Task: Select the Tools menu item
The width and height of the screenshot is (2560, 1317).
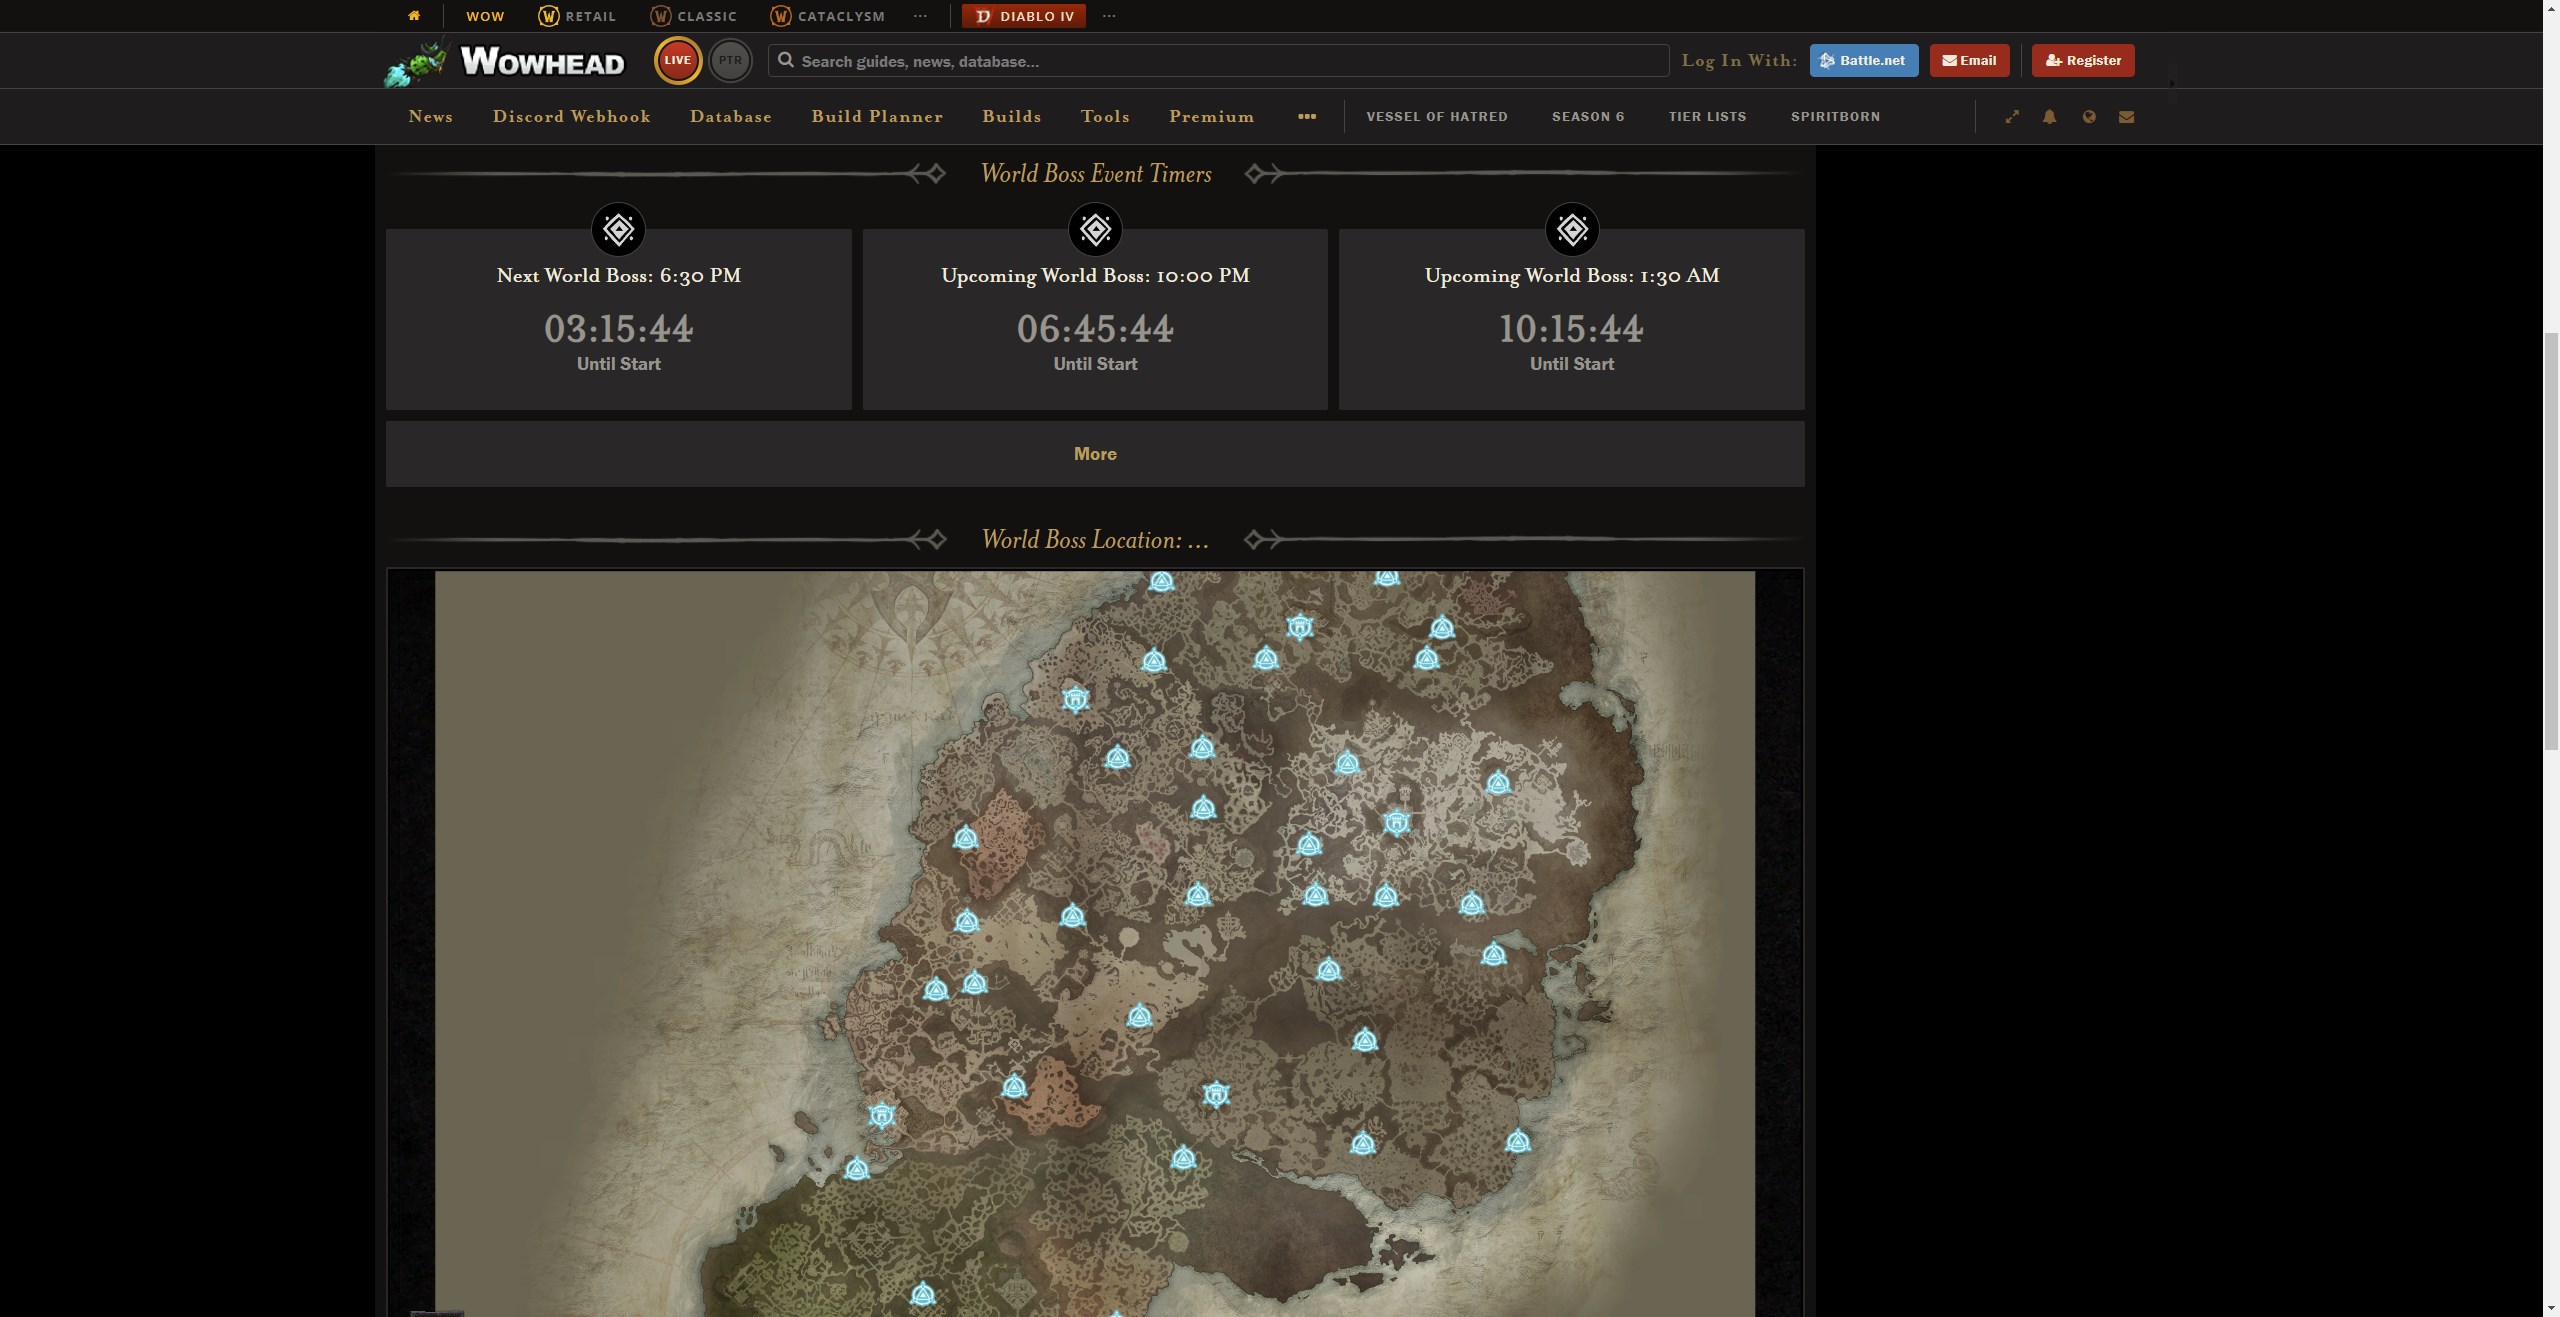Action: coord(1105,117)
